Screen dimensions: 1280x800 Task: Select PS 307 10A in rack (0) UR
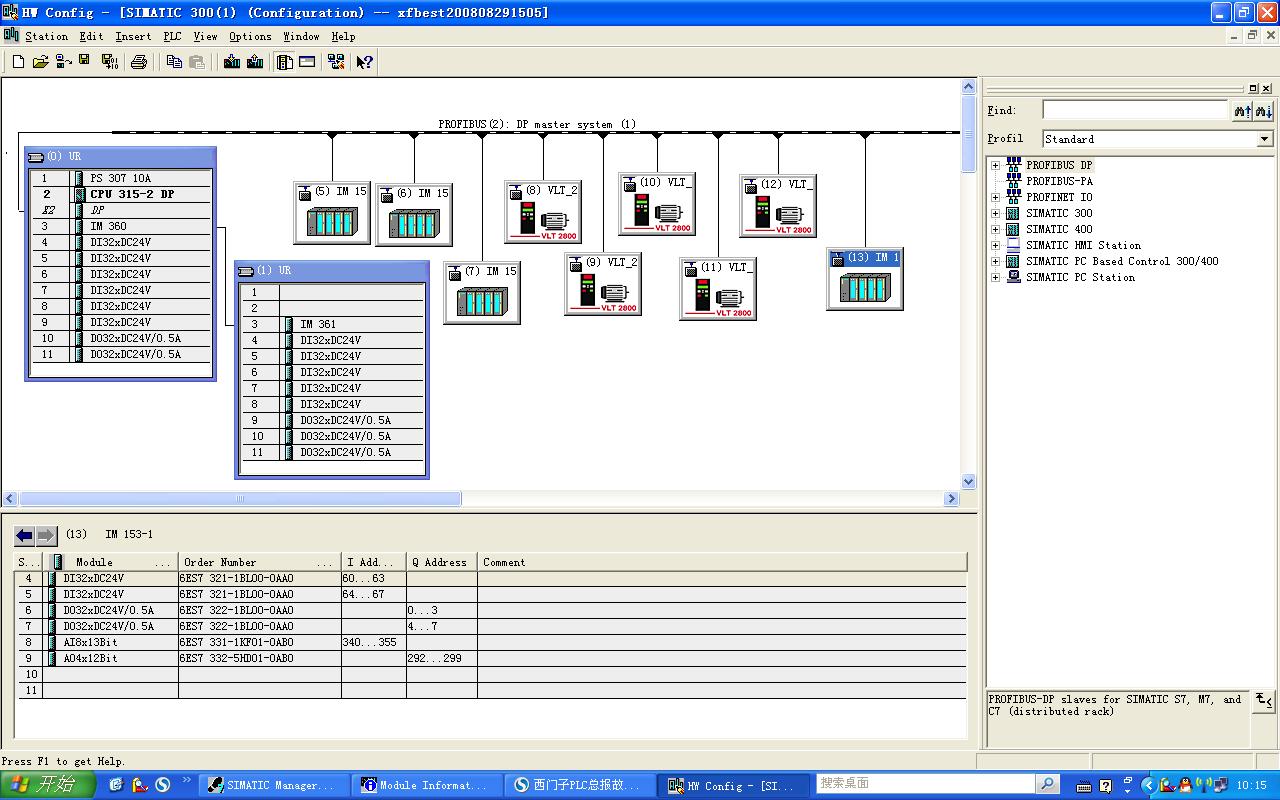click(x=120, y=178)
